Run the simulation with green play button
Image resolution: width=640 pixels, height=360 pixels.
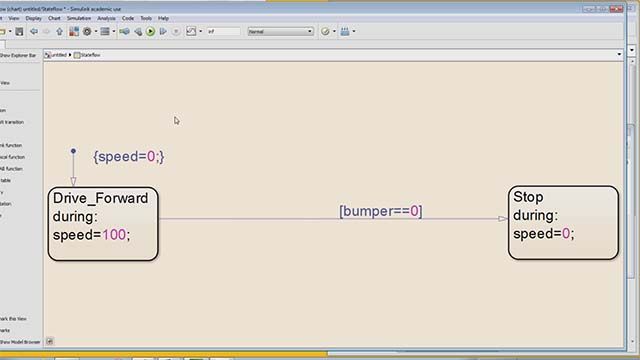click(x=150, y=31)
